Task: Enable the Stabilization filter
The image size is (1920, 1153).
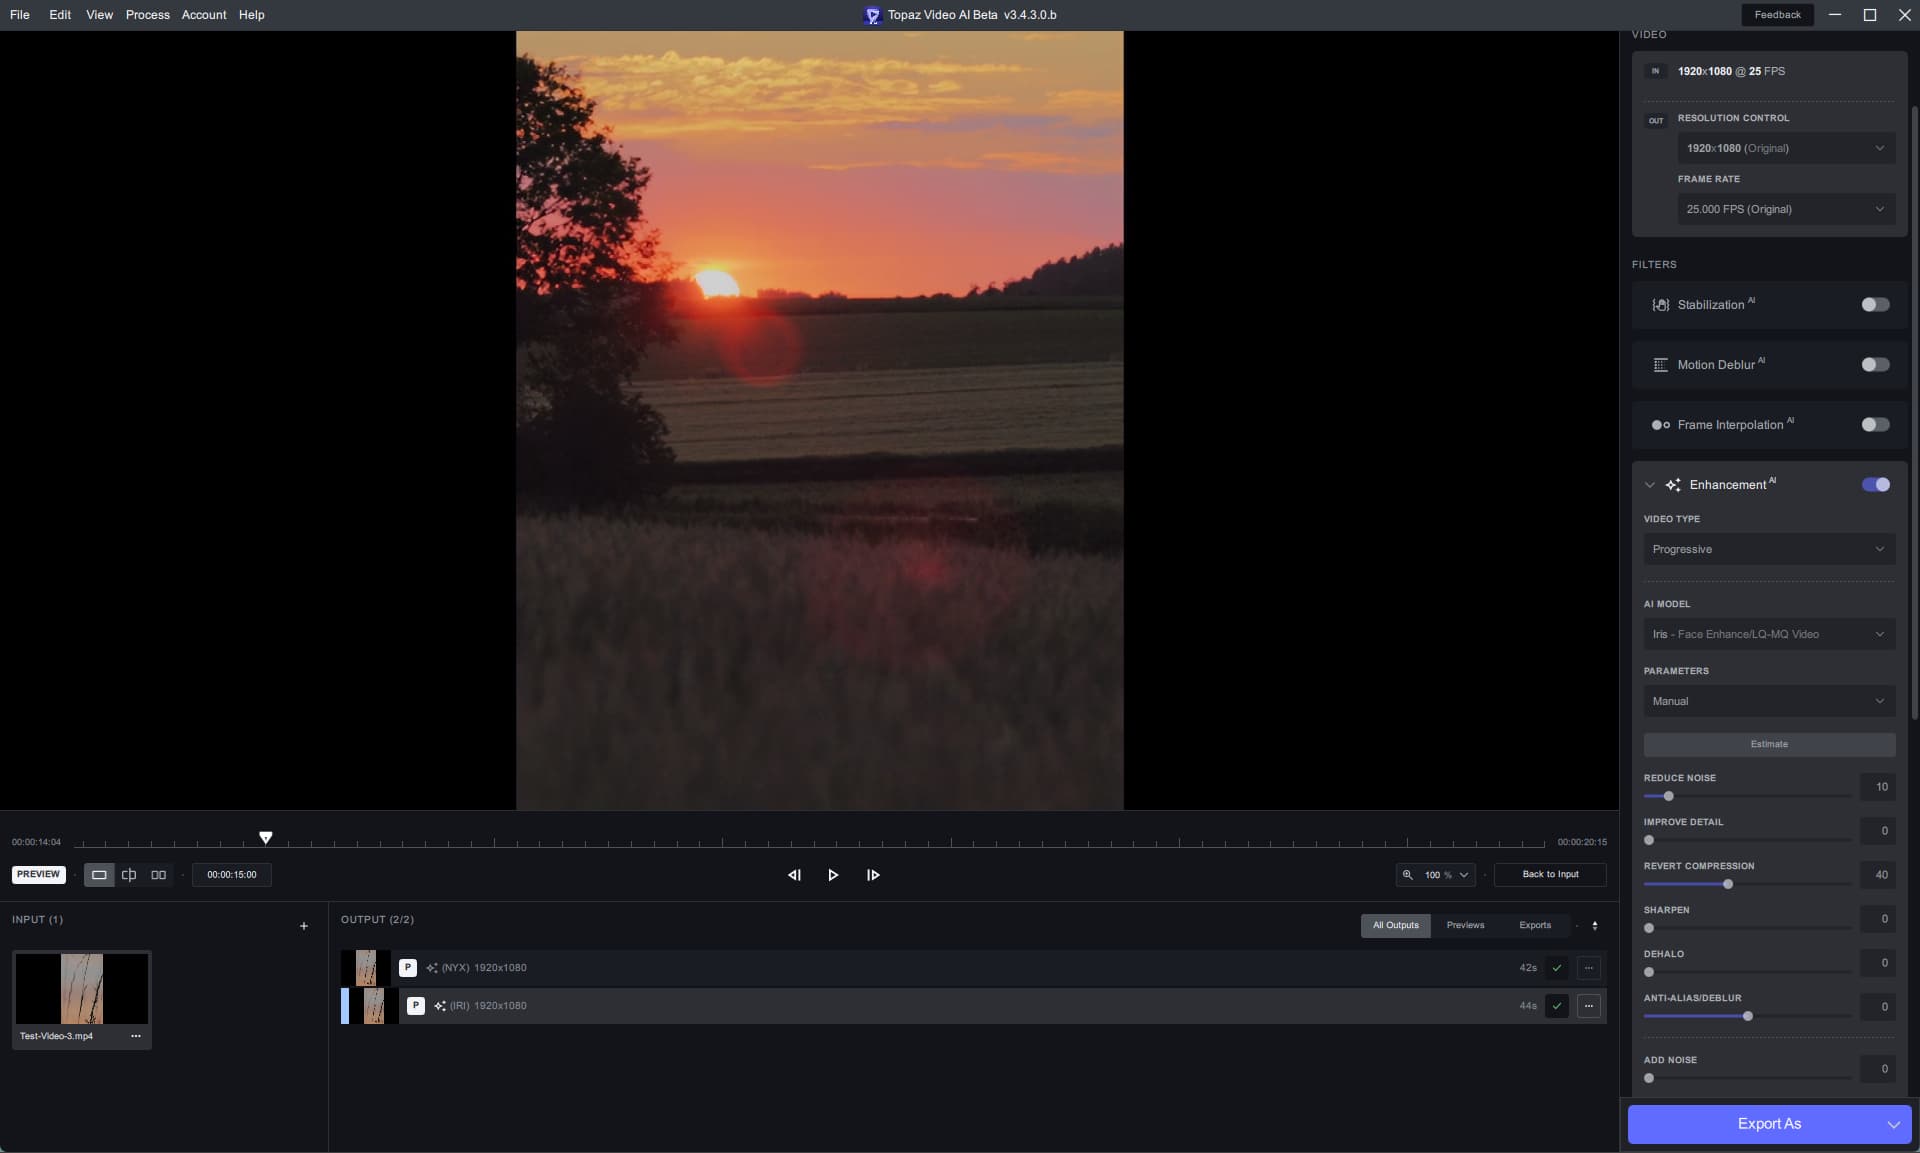Action: (1874, 305)
